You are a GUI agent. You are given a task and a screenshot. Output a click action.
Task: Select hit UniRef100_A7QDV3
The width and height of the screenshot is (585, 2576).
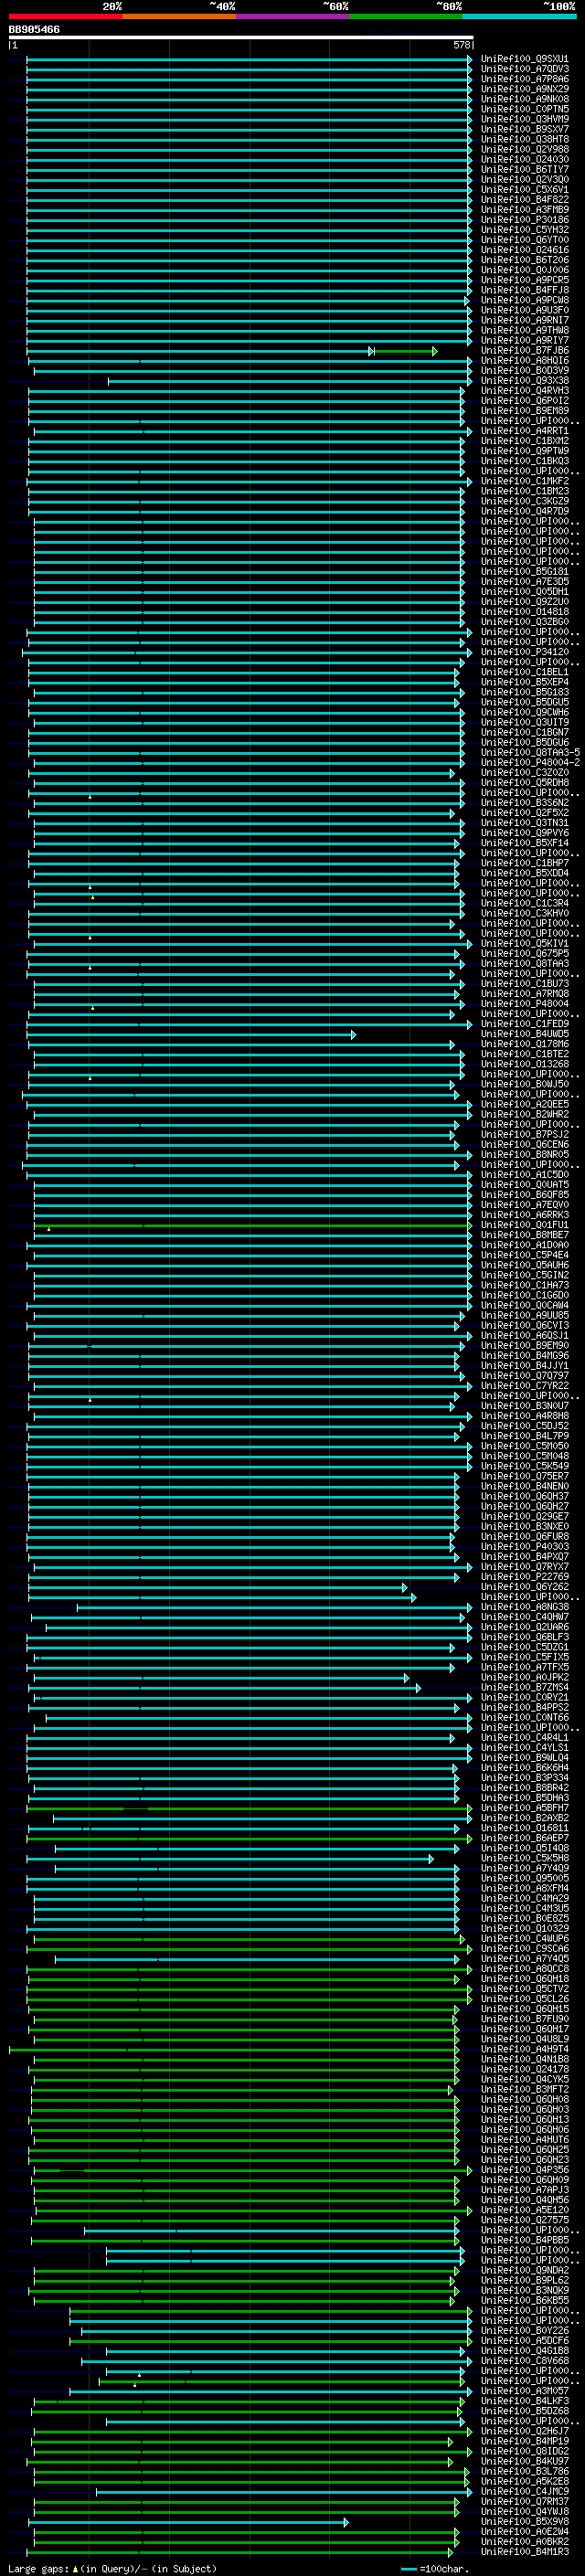524,69
